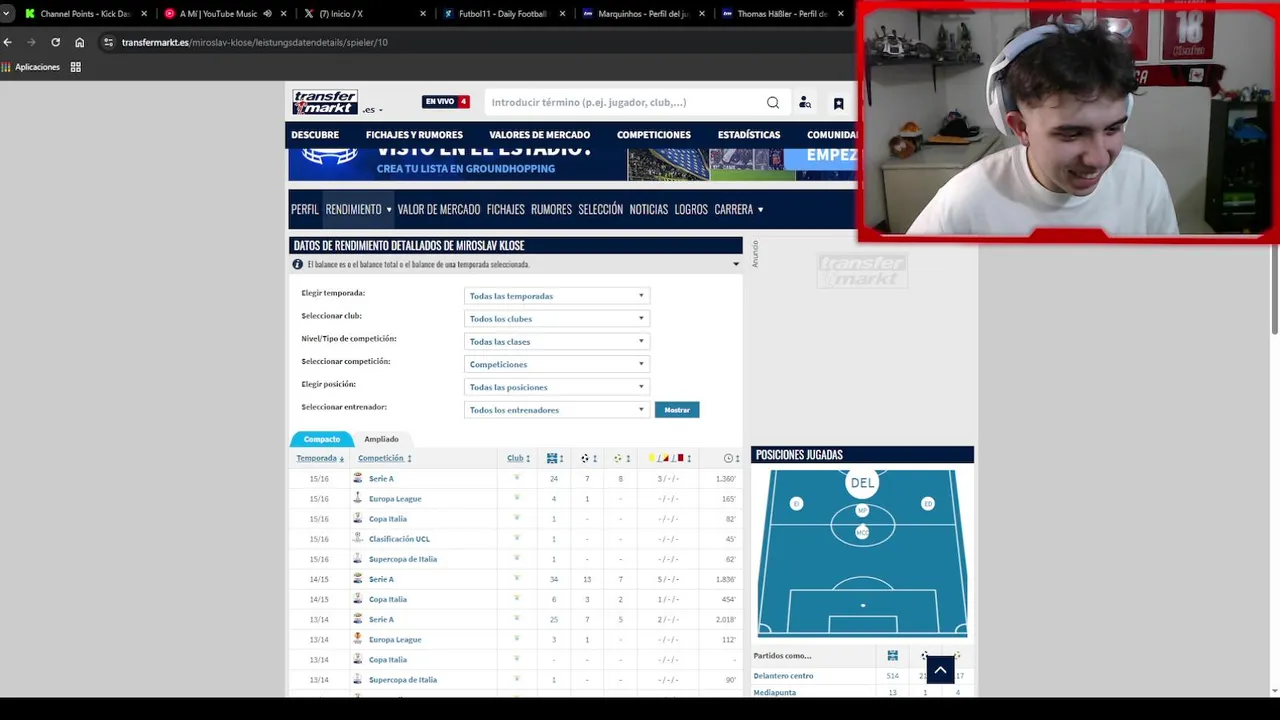The image size is (1280, 720).
Task: Open the 'Todos los entrenadores' dropdown
Action: pos(557,410)
